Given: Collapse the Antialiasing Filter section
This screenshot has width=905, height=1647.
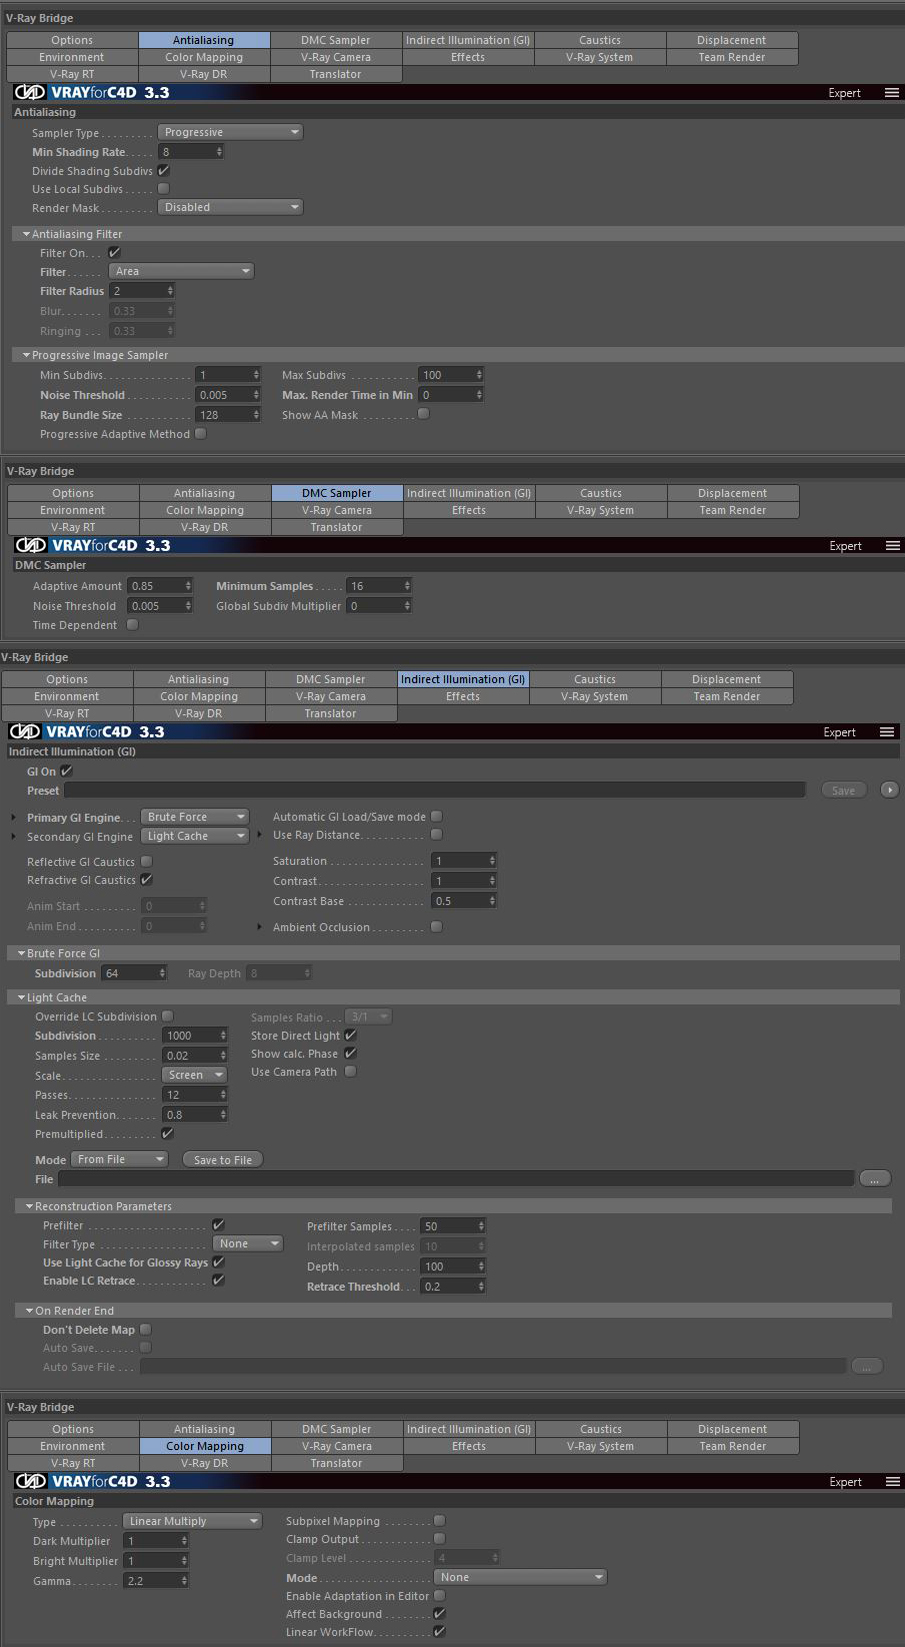Looking at the screenshot, I should coord(26,234).
